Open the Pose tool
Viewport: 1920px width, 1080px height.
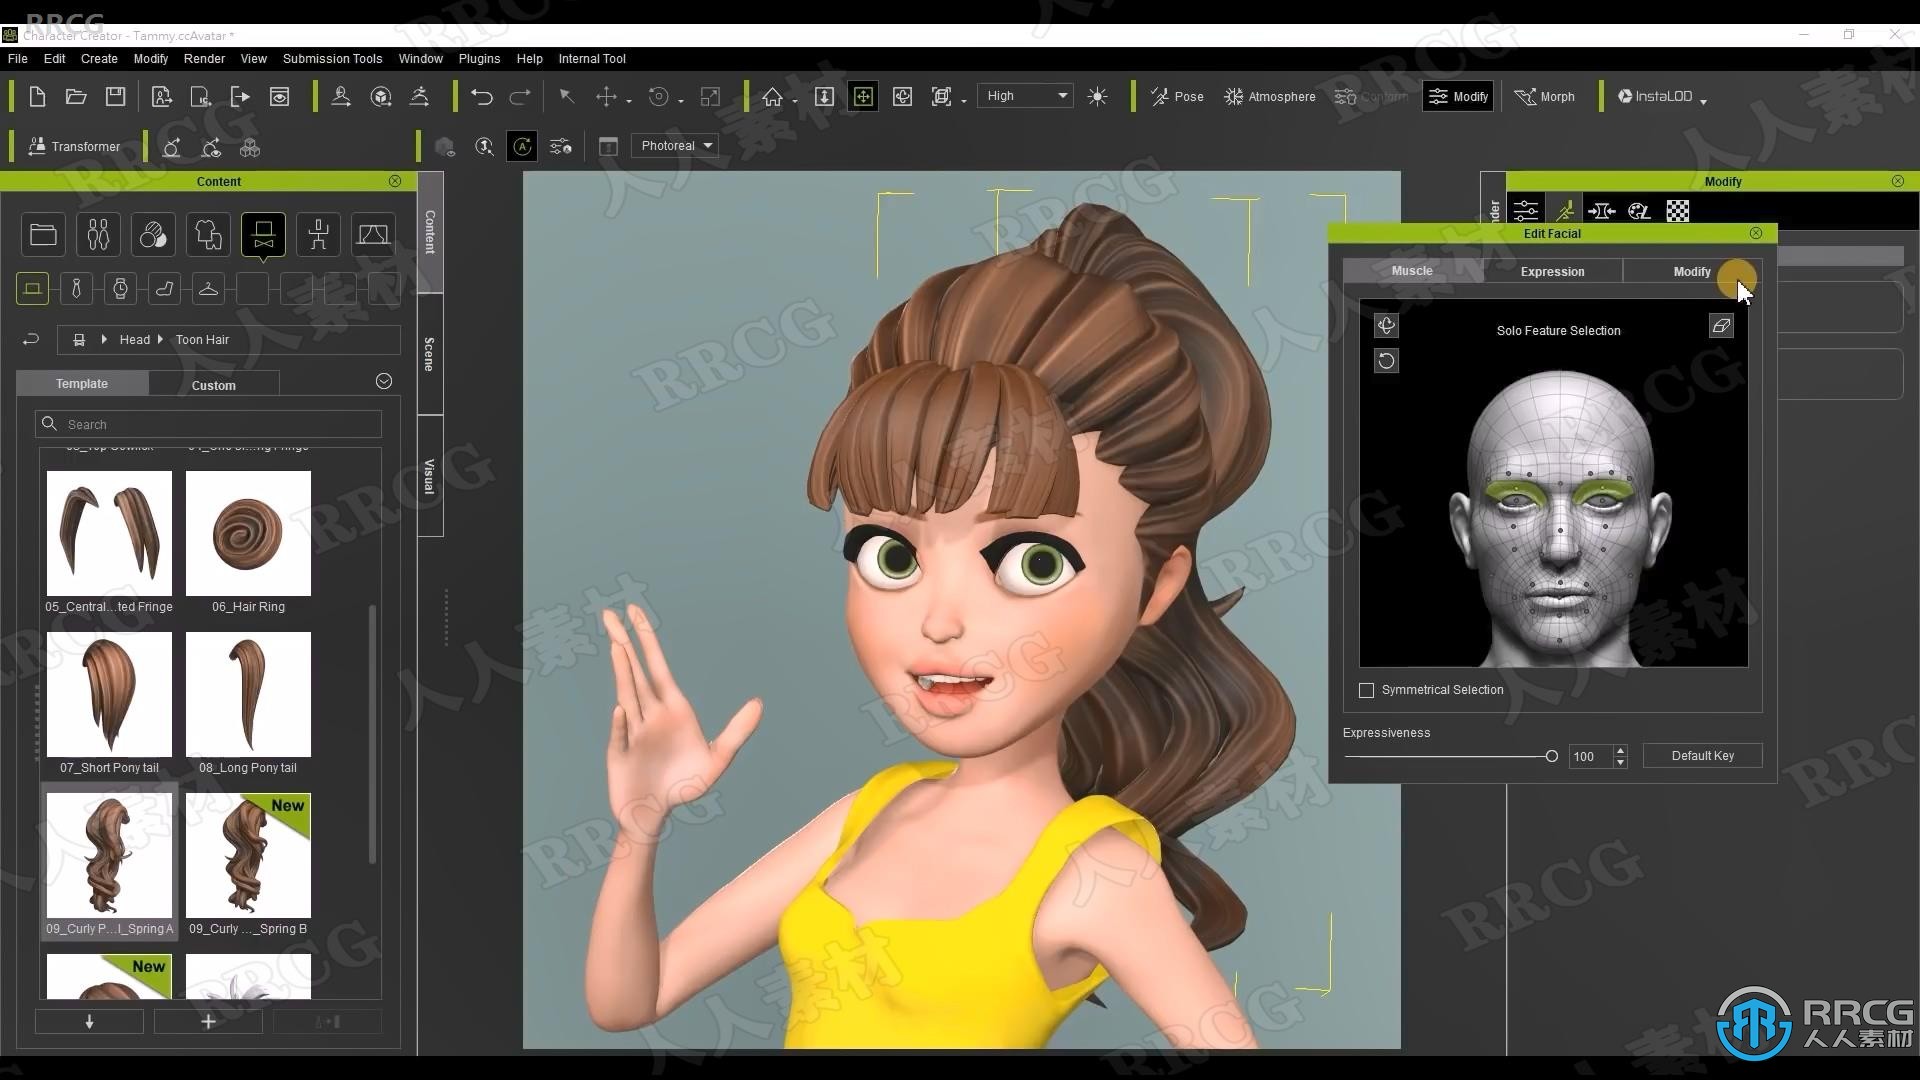coord(1177,96)
